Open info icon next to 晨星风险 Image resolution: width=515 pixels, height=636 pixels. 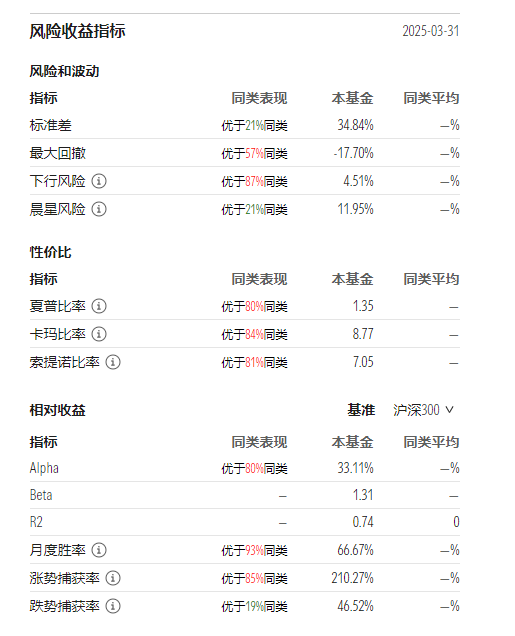click(99, 209)
